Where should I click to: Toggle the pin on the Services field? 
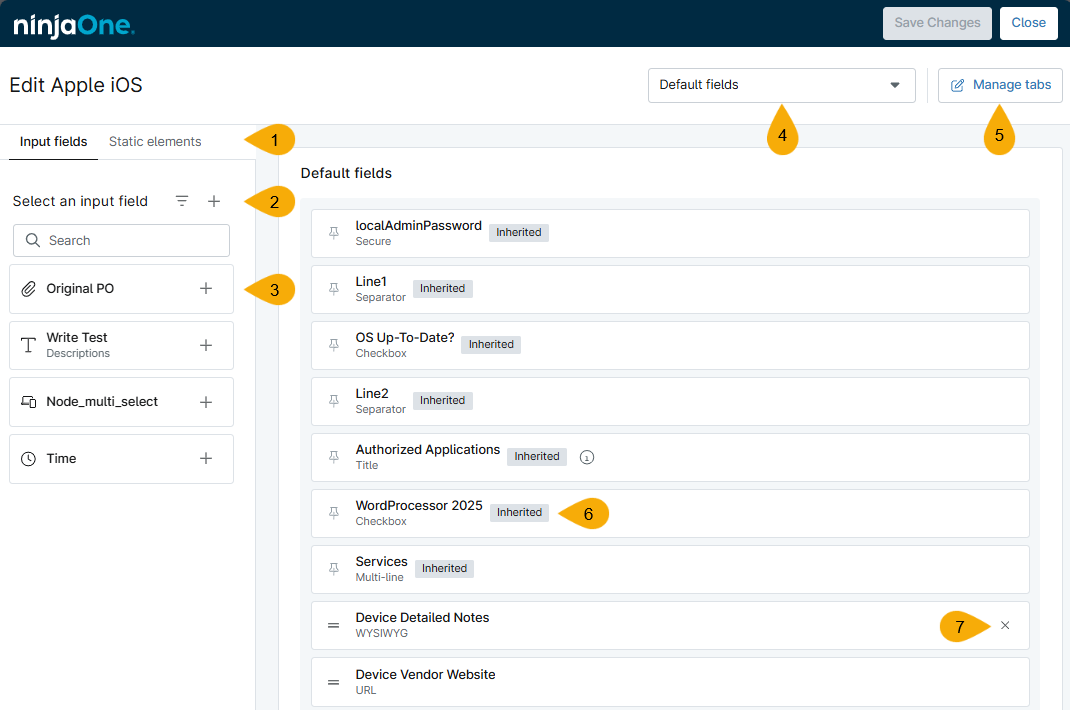point(333,568)
